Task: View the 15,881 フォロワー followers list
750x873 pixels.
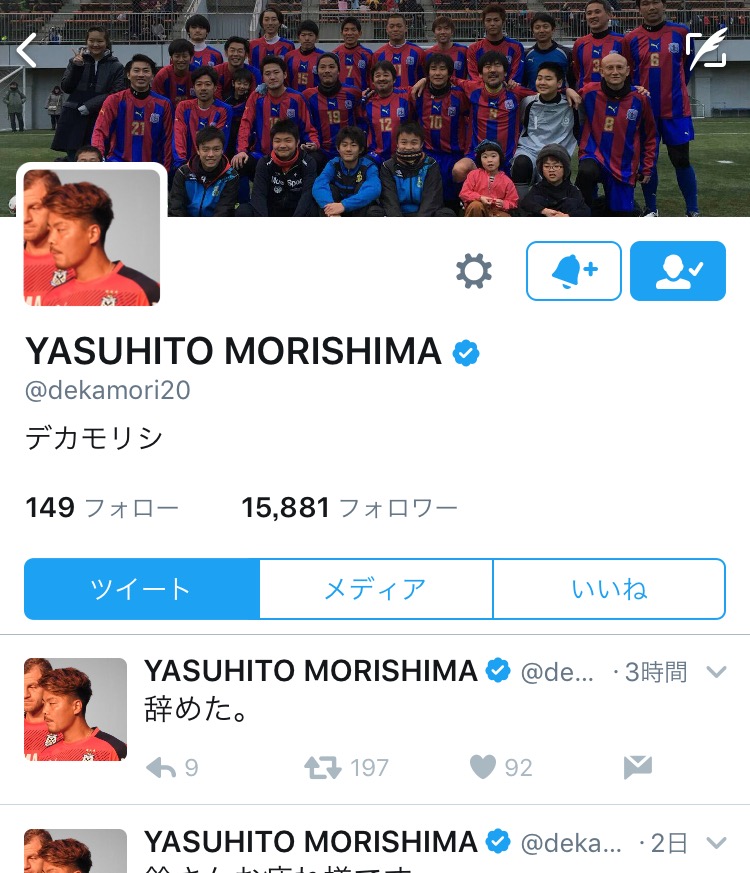Action: click(349, 508)
